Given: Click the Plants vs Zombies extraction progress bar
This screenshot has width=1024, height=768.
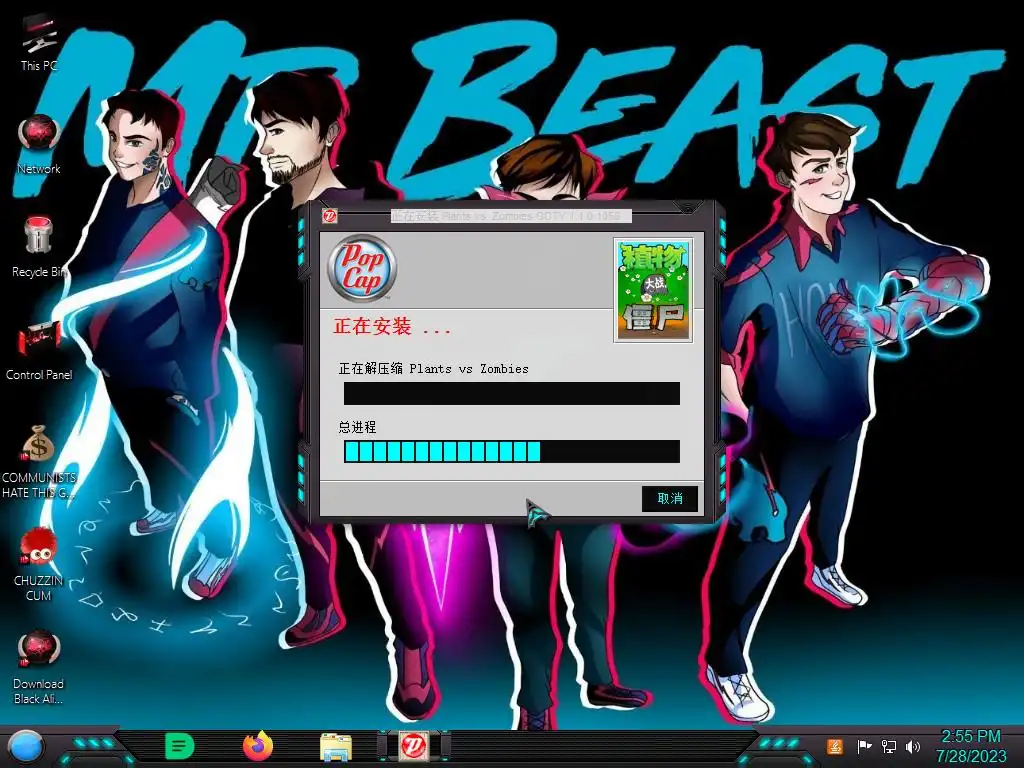Looking at the screenshot, I should click(x=512, y=394).
